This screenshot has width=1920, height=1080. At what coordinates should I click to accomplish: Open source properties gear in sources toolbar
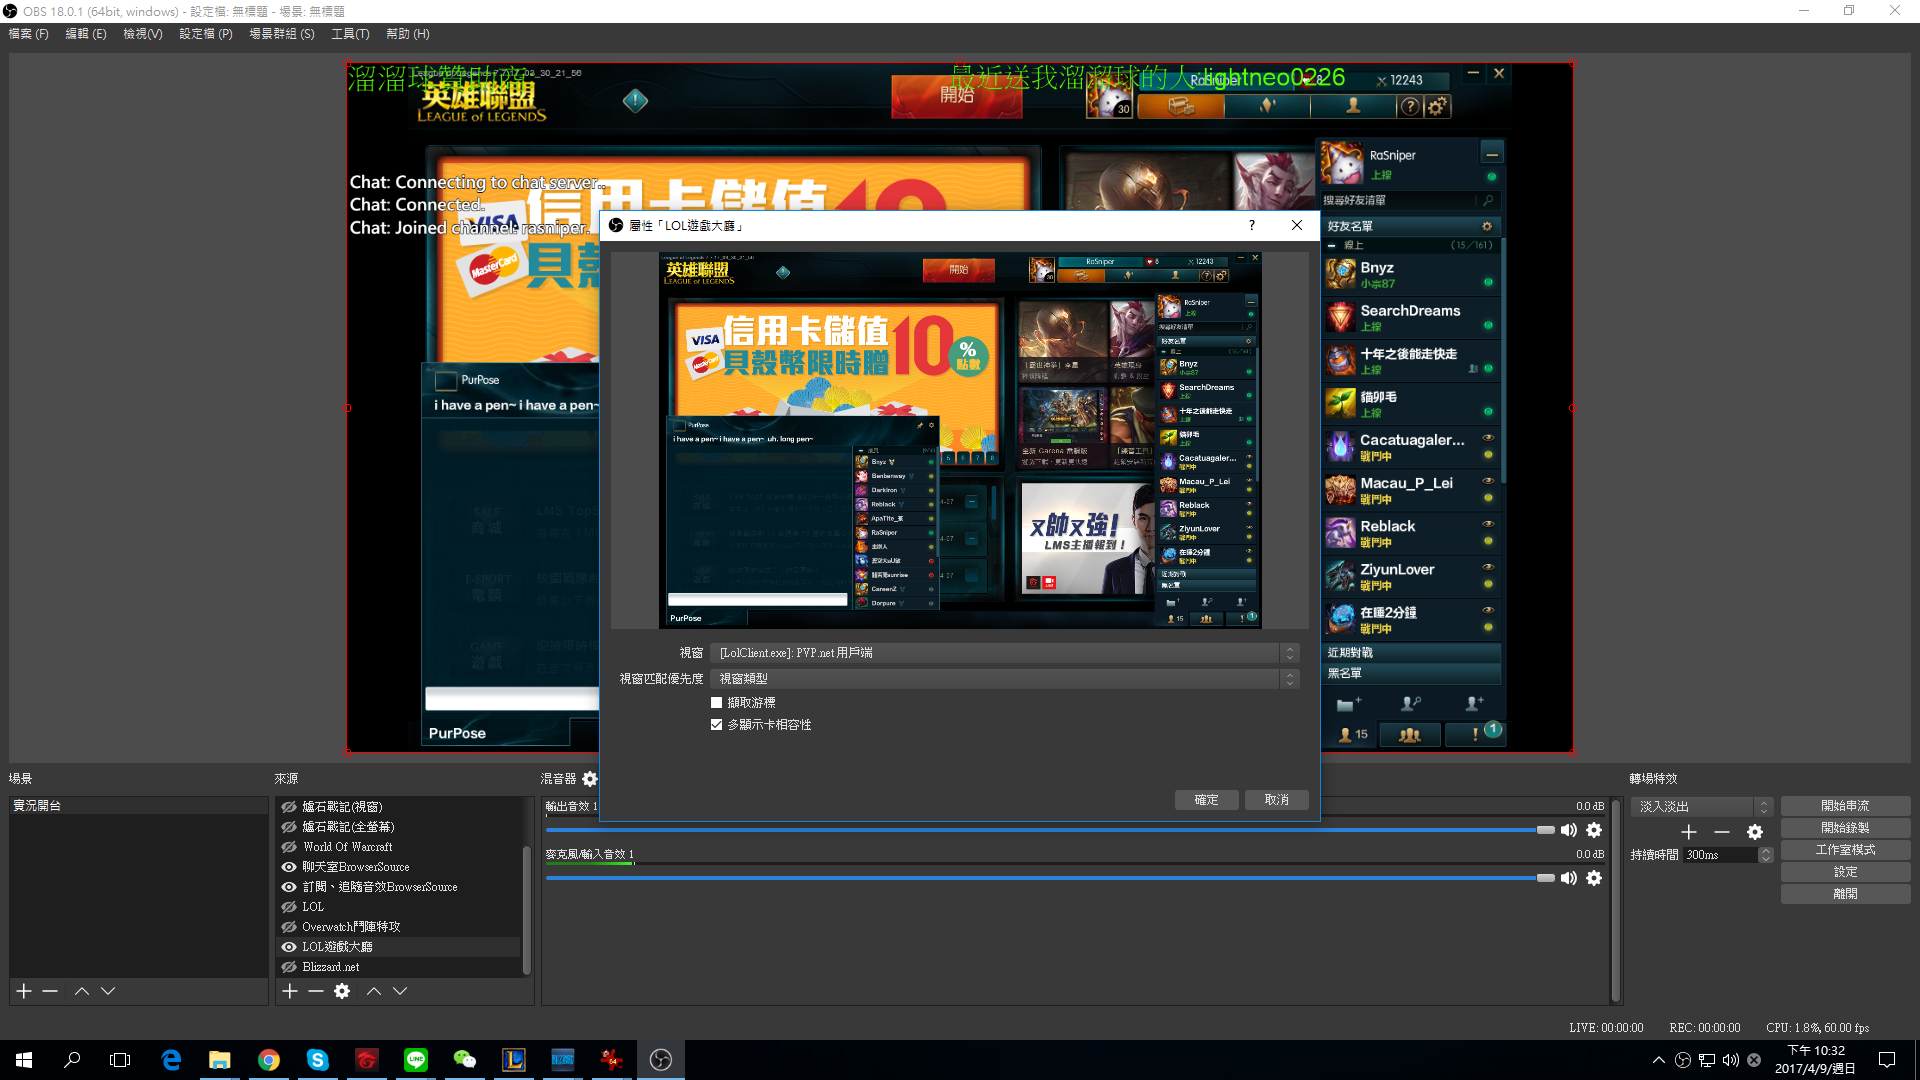[x=342, y=991]
